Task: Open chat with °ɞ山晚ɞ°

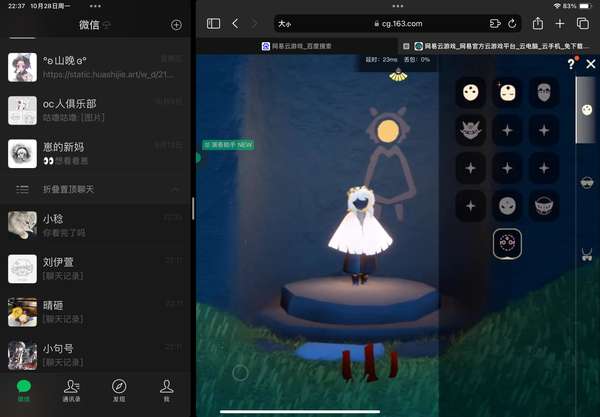Action: [x=95, y=67]
